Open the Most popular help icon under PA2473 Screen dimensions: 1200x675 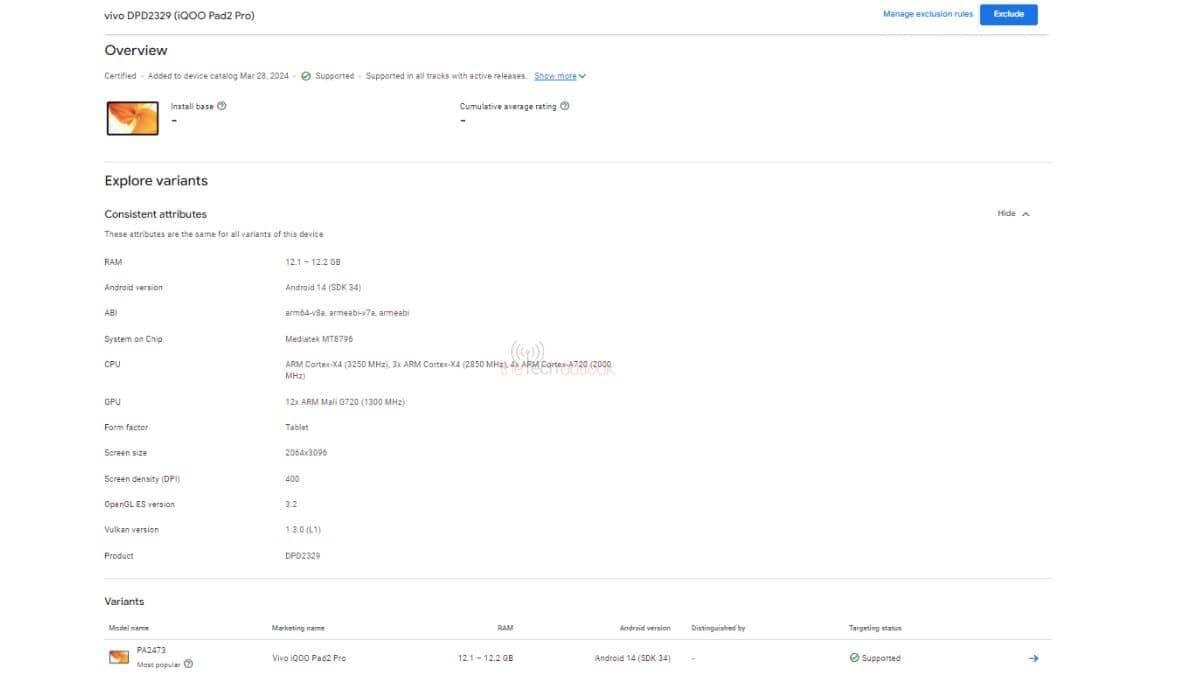pyautogui.click(x=187, y=664)
